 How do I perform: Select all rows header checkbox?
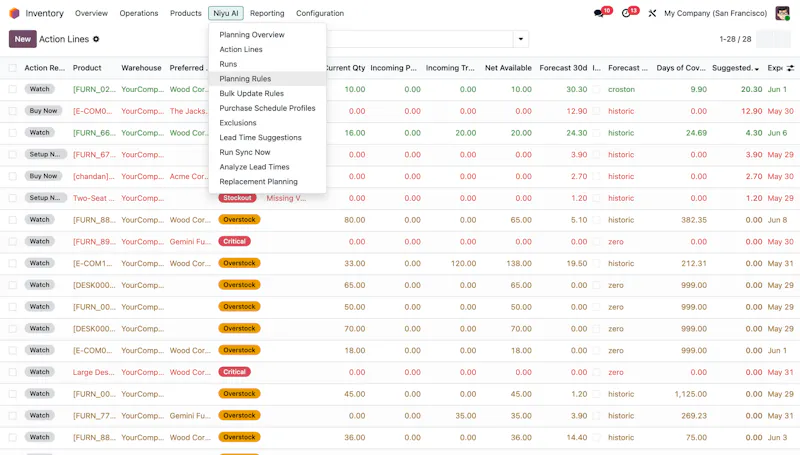coord(13,68)
